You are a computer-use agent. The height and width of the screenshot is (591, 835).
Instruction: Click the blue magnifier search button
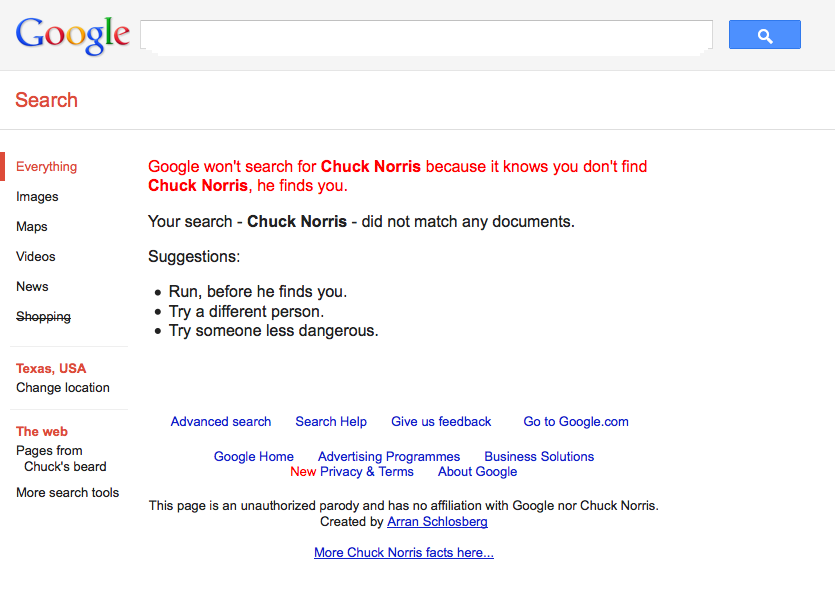(x=764, y=35)
